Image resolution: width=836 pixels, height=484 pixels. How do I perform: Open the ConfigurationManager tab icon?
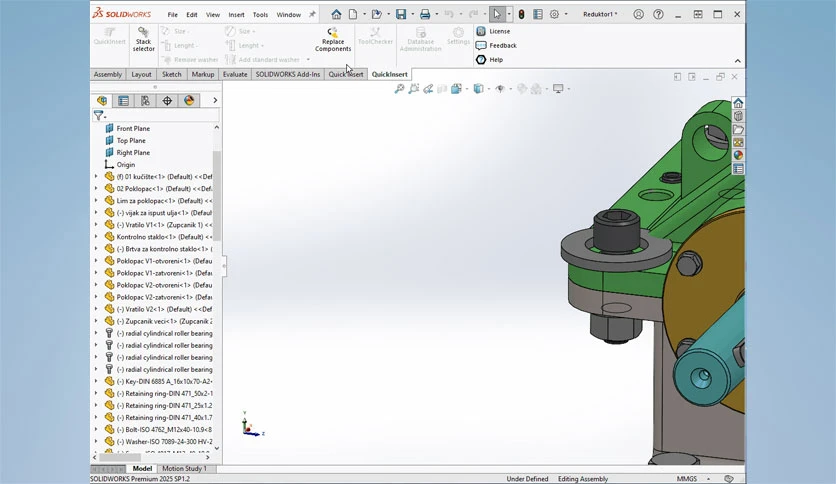(x=145, y=100)
